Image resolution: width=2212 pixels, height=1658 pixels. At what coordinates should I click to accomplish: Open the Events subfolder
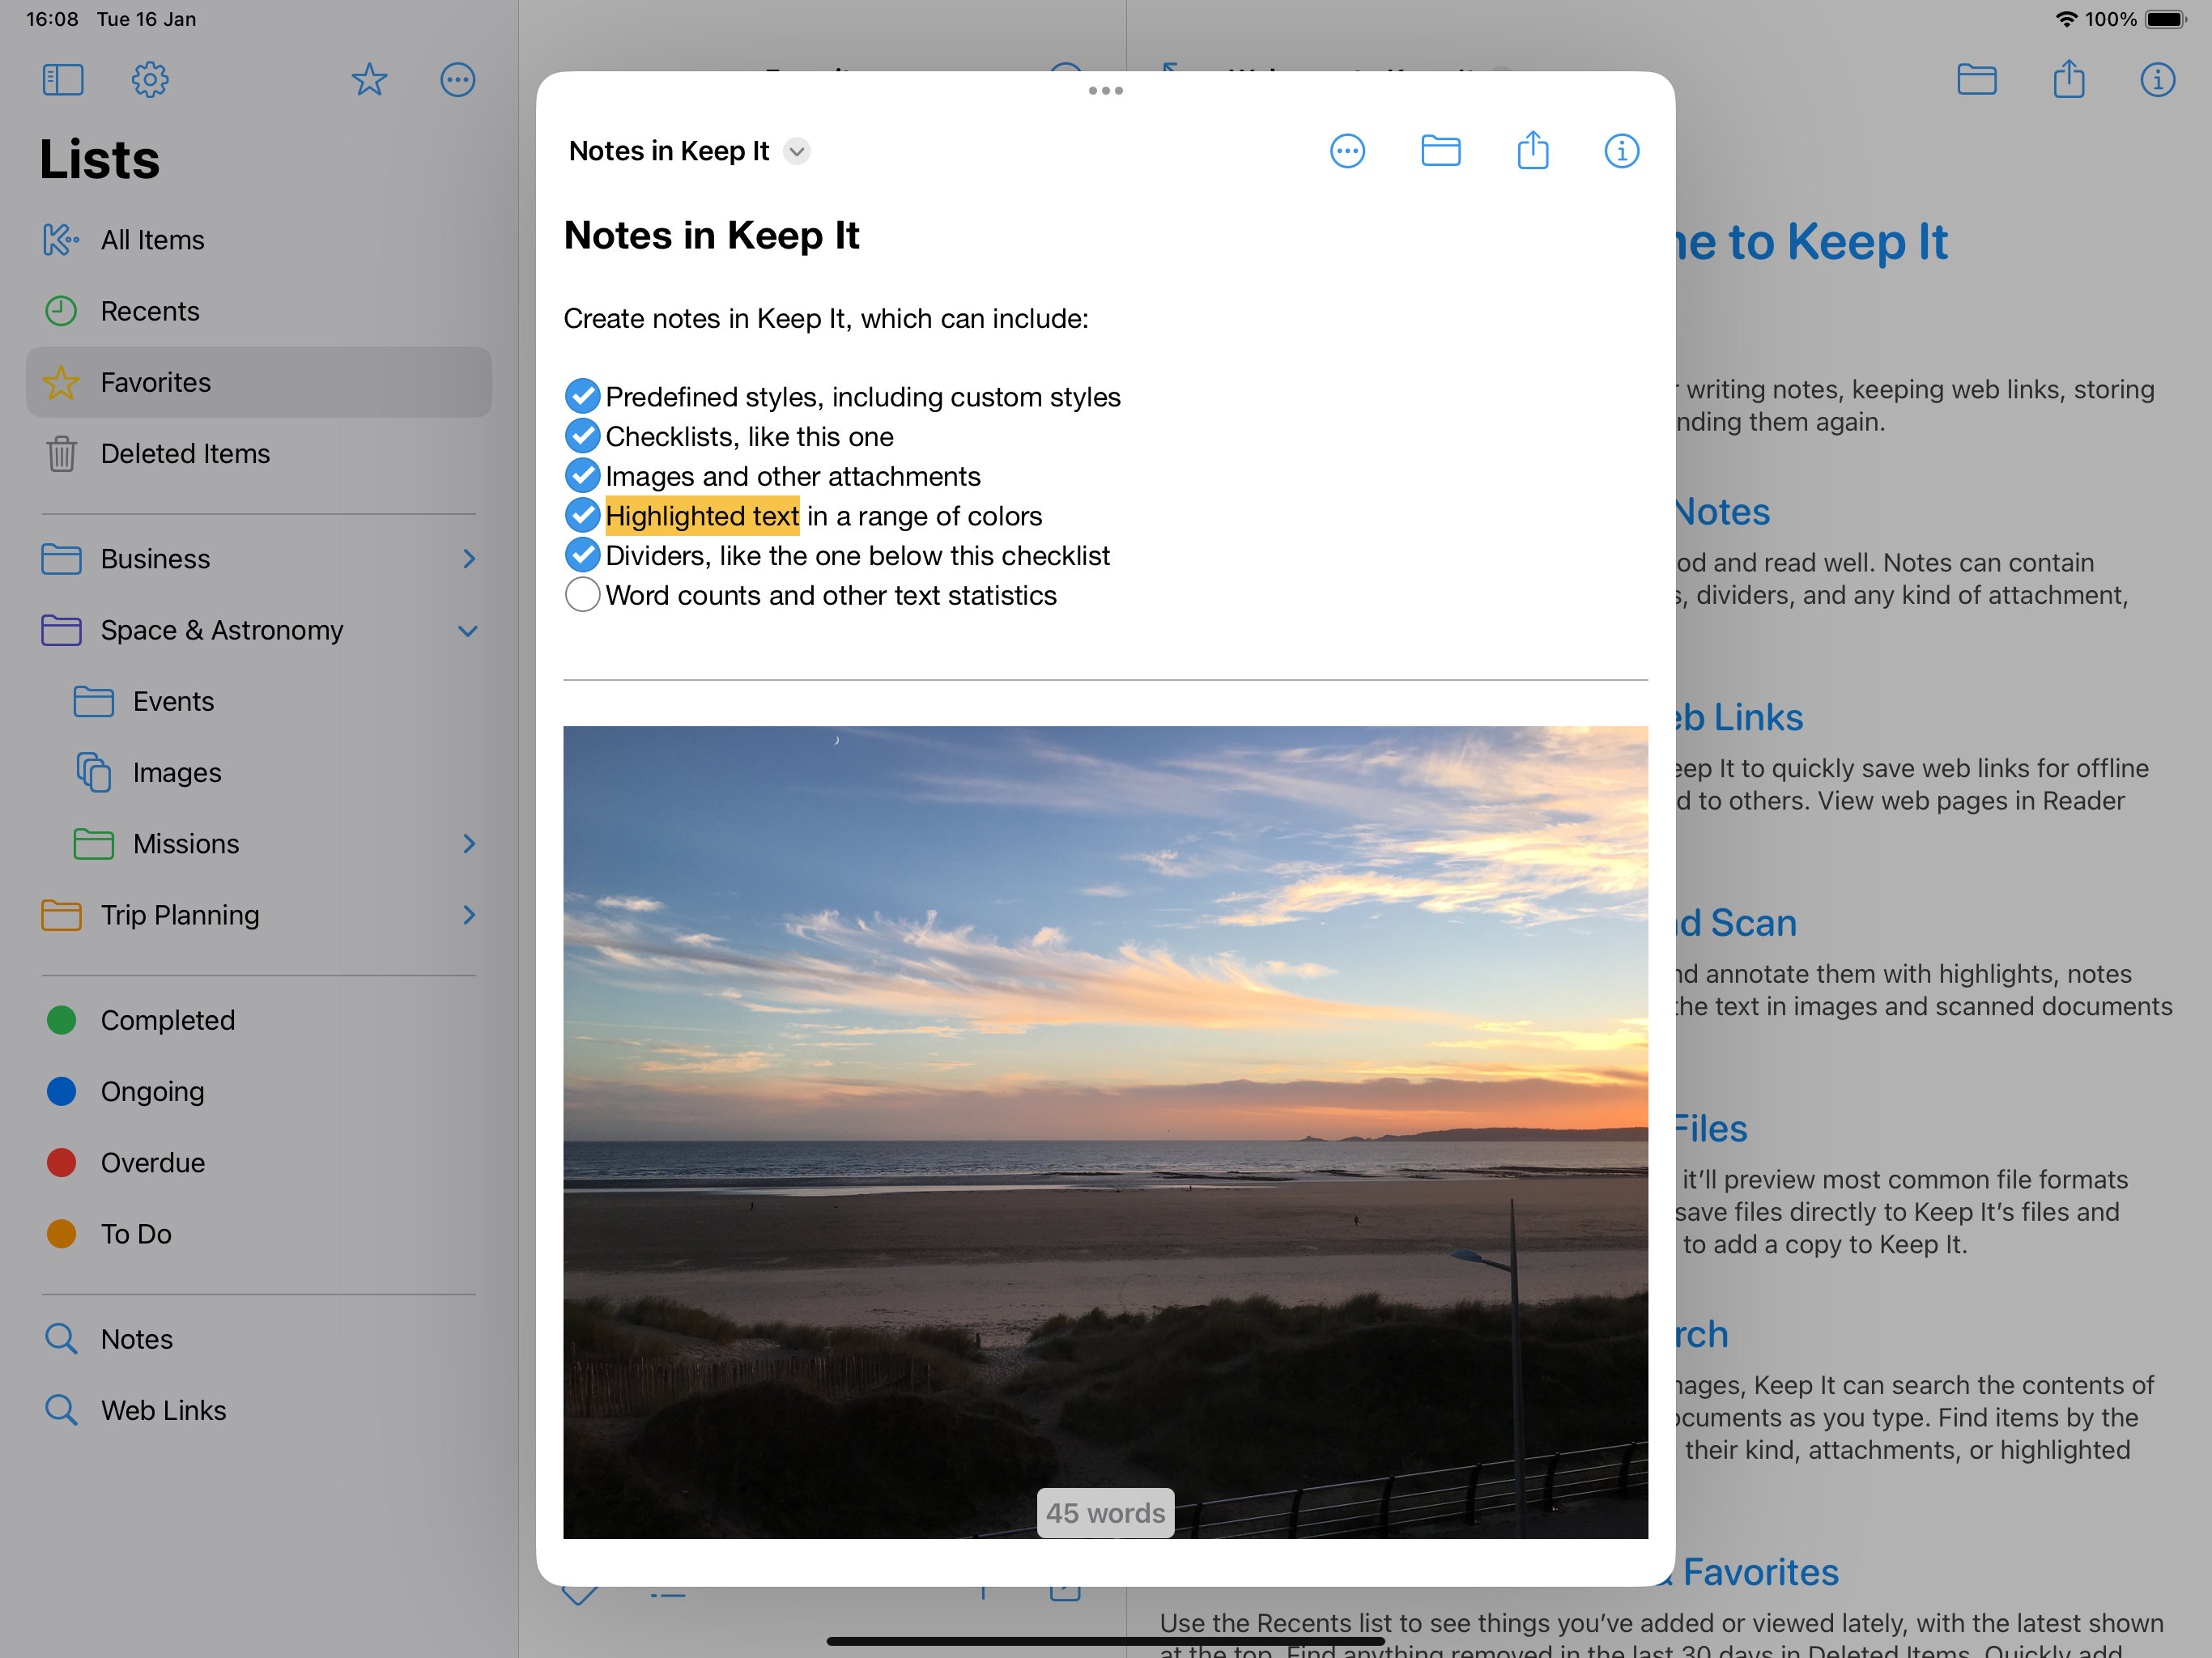tap(259, 701)
